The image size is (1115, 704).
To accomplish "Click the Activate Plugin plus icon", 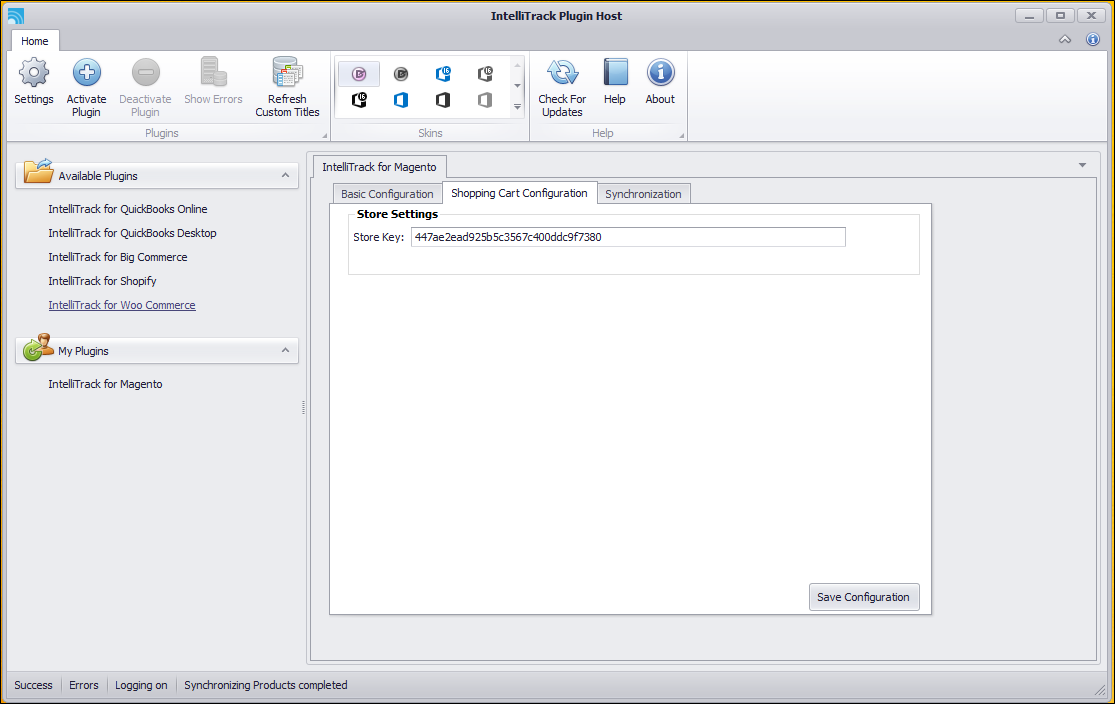I will (86, 73).
